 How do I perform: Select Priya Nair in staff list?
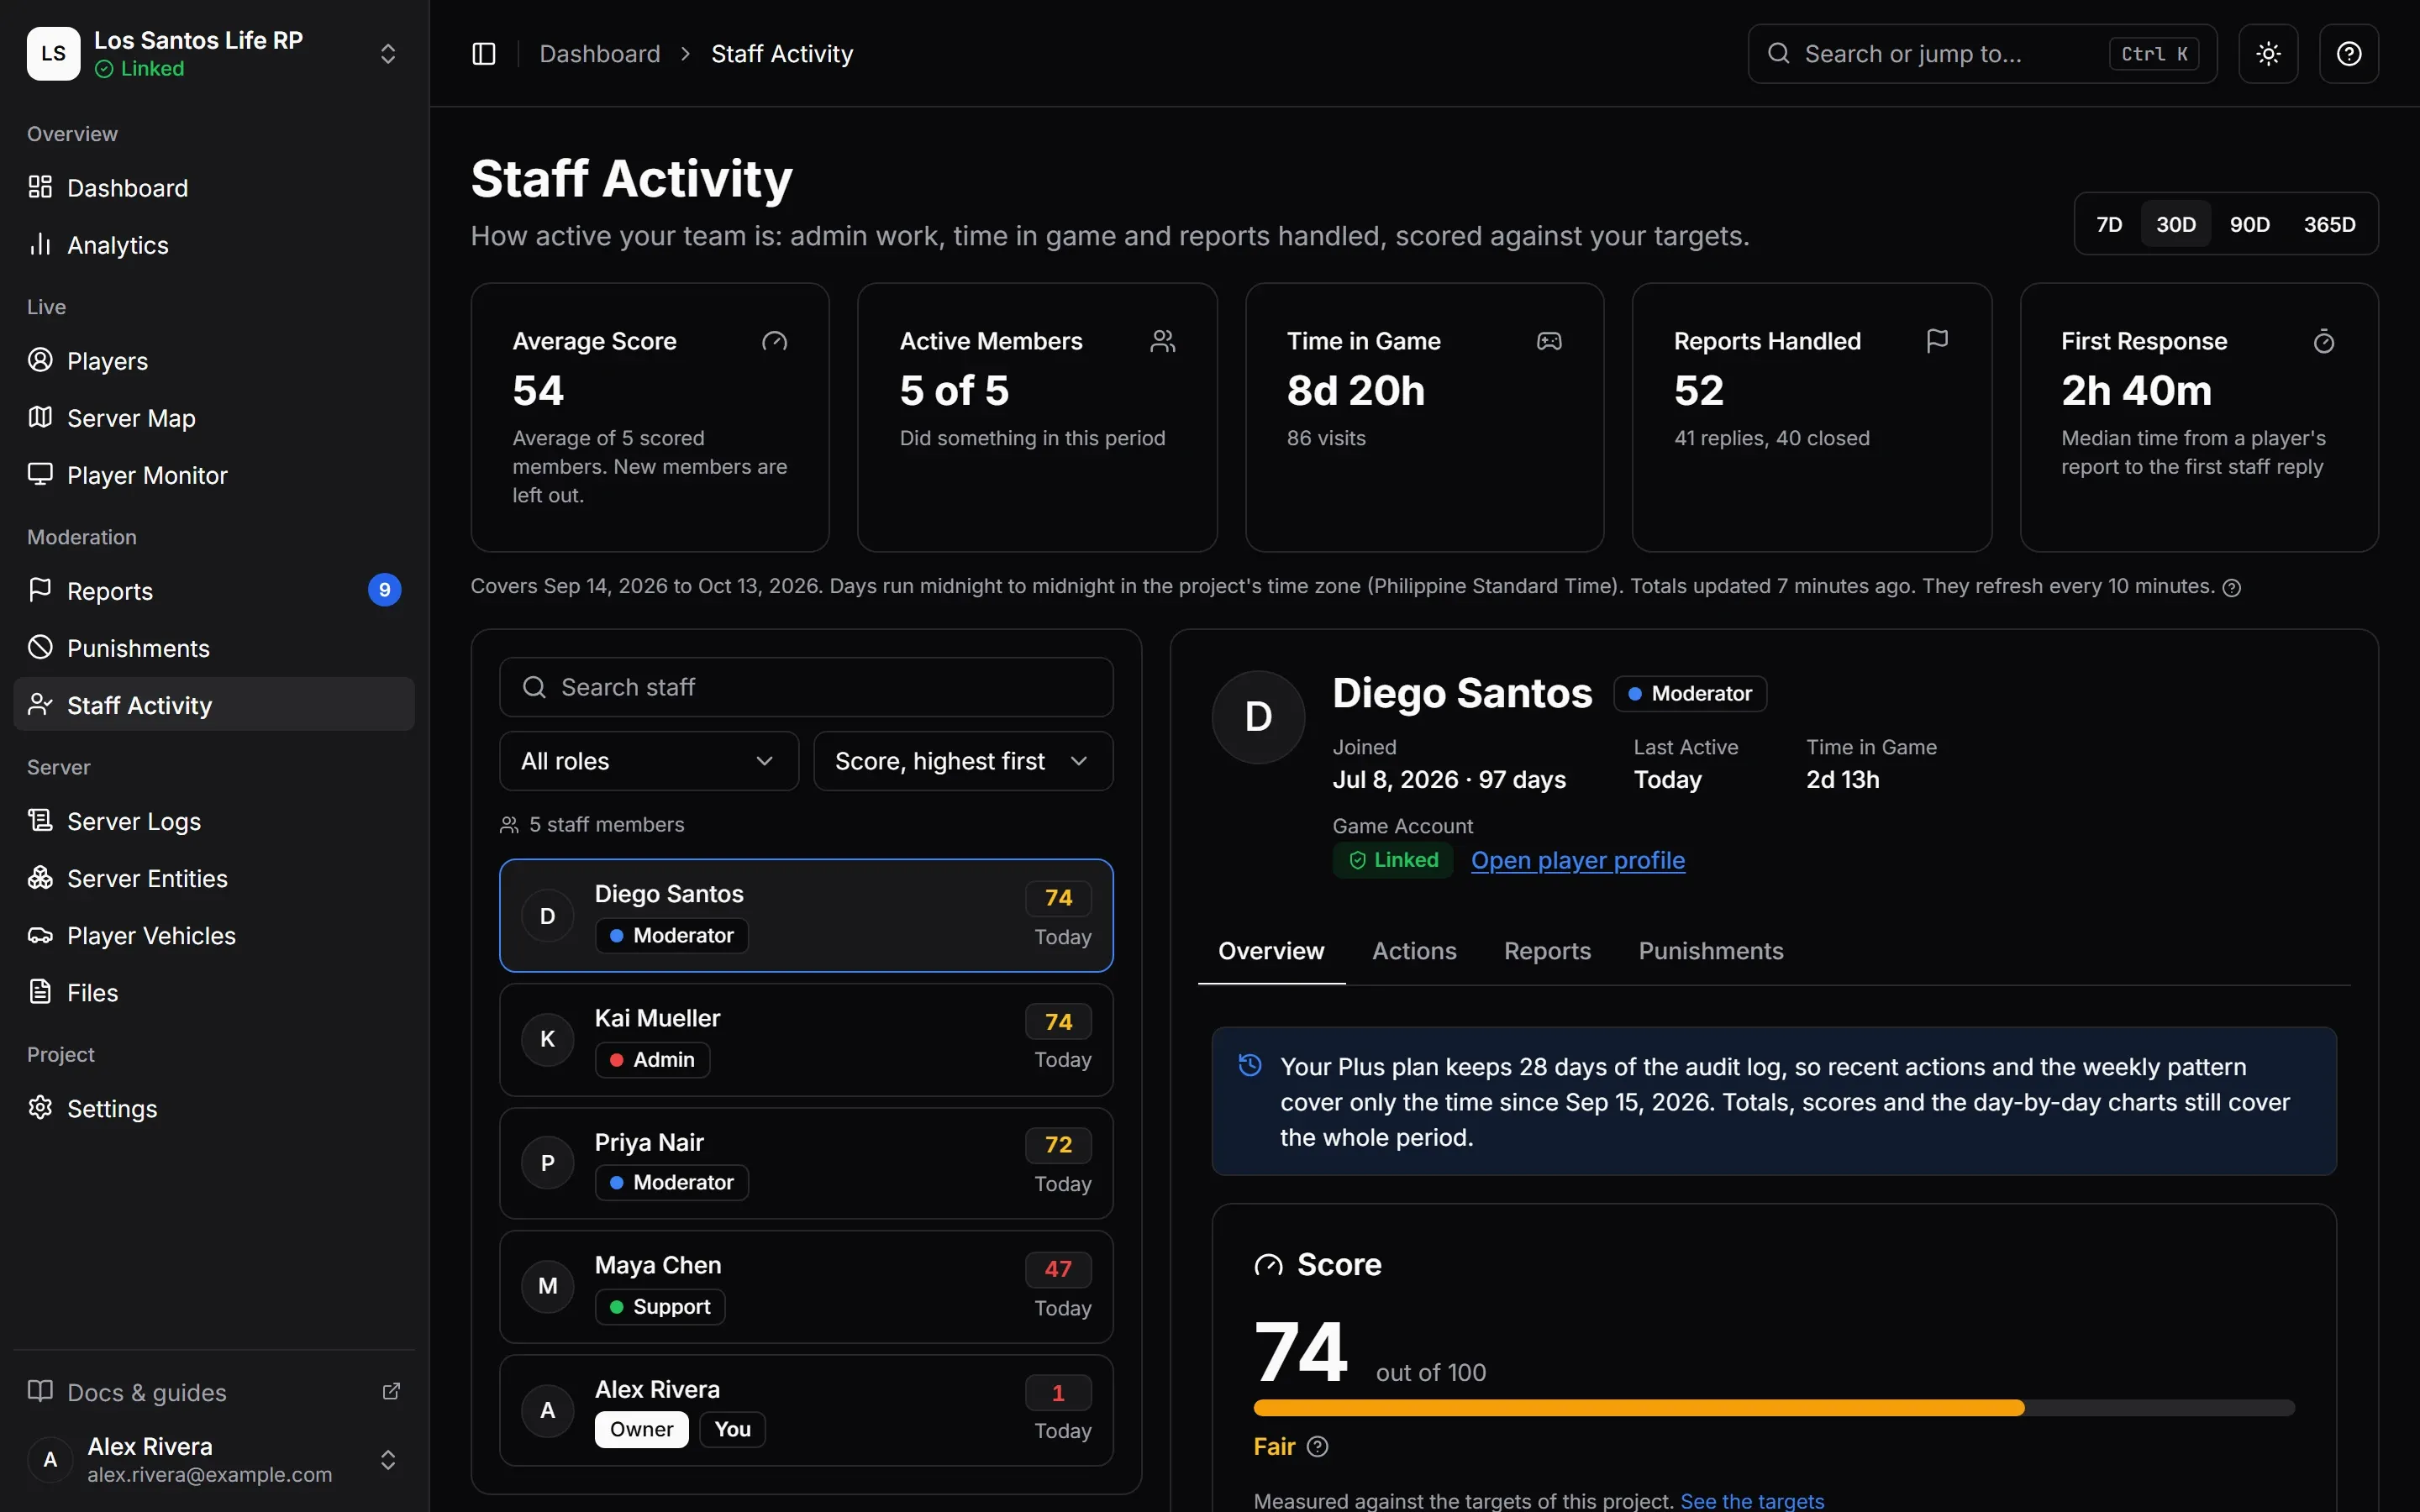[806, 1163]
